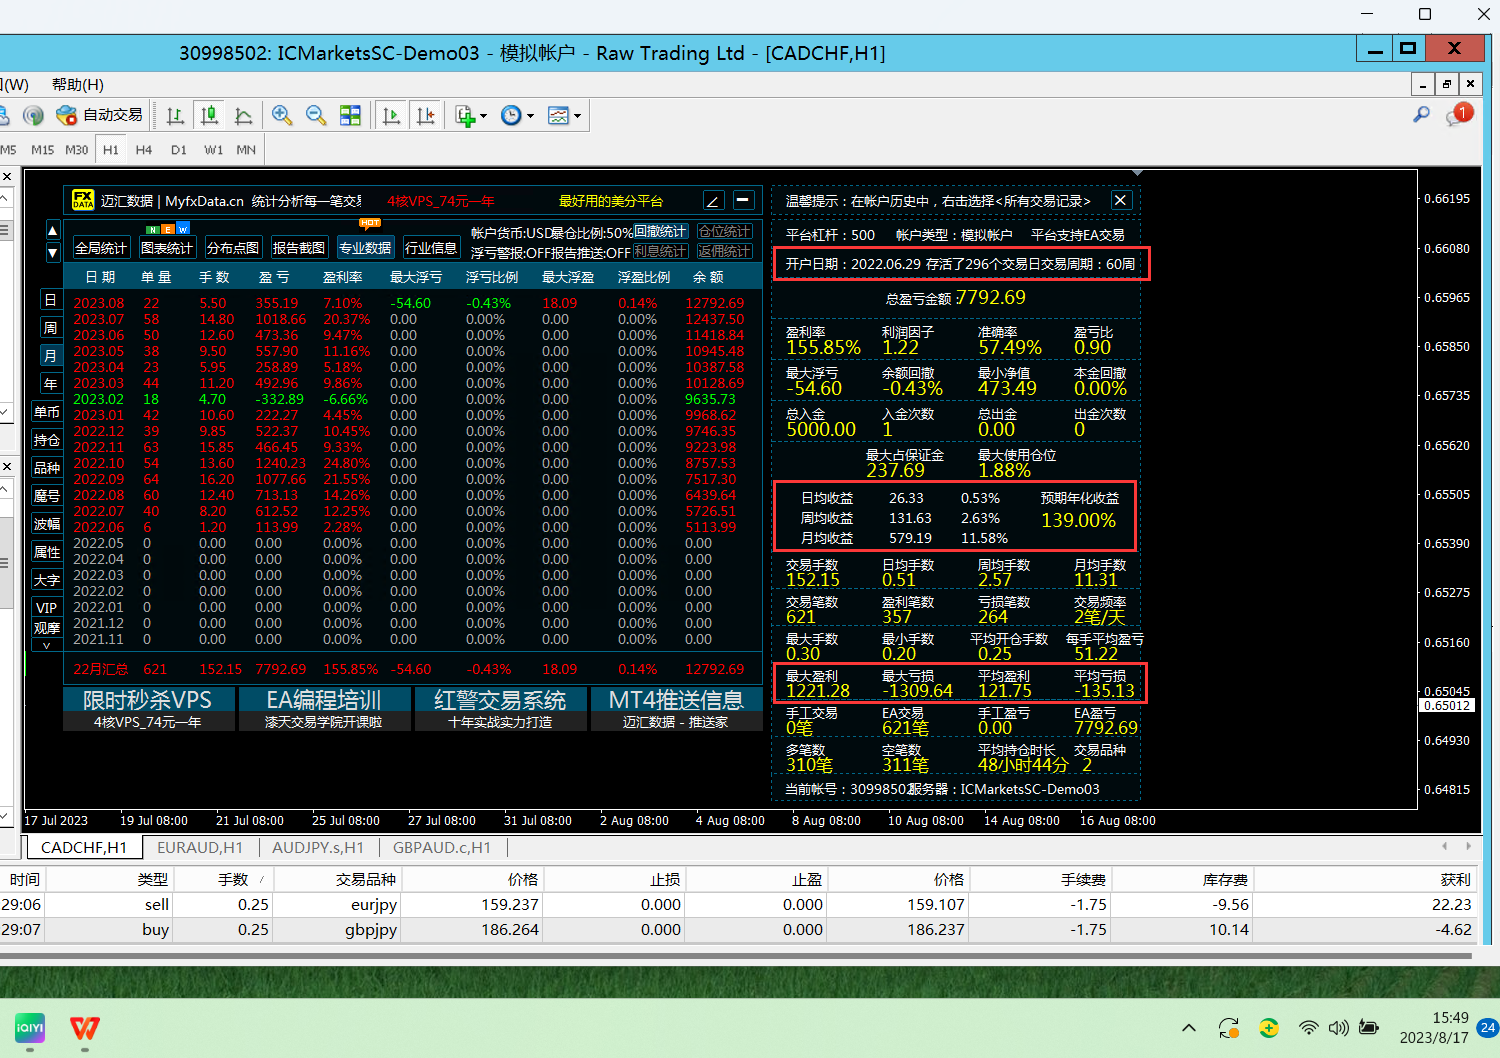Switch to the EURAUD,H1 chart tab
The height and width of the screenshot is (1058, 1500).
click(200, 848)
